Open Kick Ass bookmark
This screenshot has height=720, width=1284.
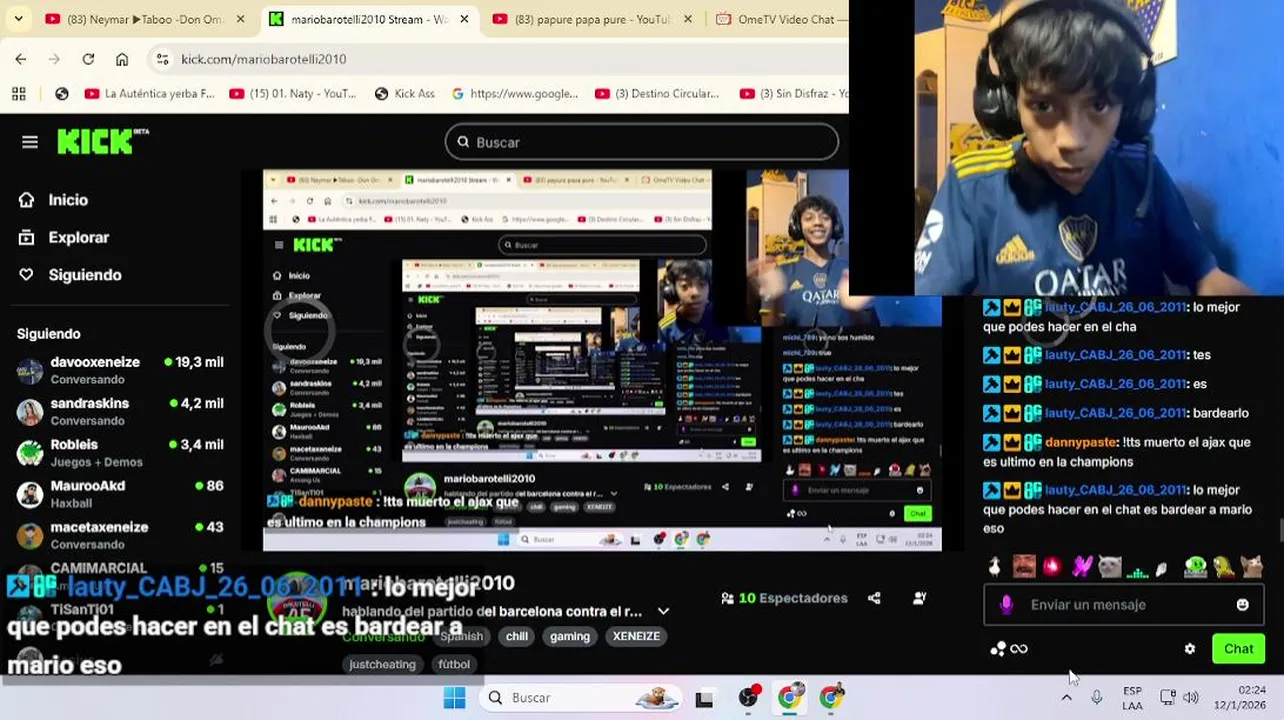pos(405,93)
